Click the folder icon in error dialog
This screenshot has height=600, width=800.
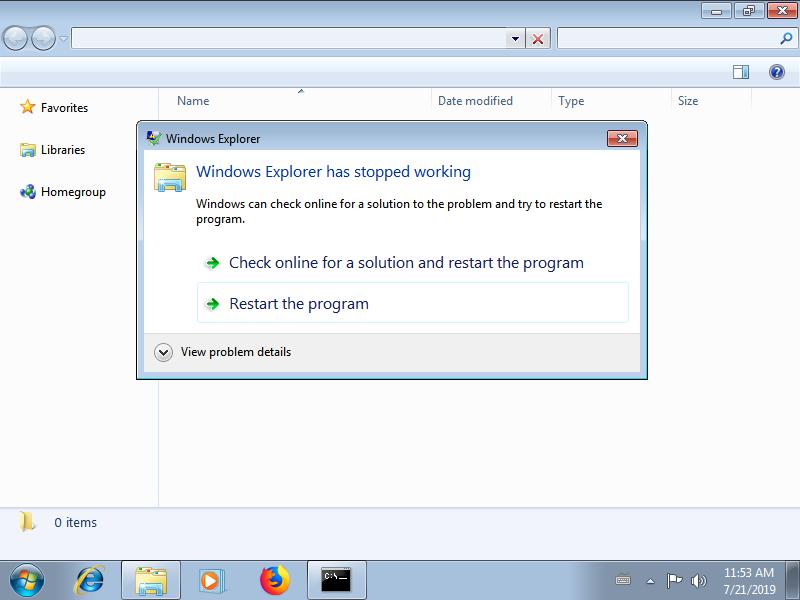tap(170, 177)
